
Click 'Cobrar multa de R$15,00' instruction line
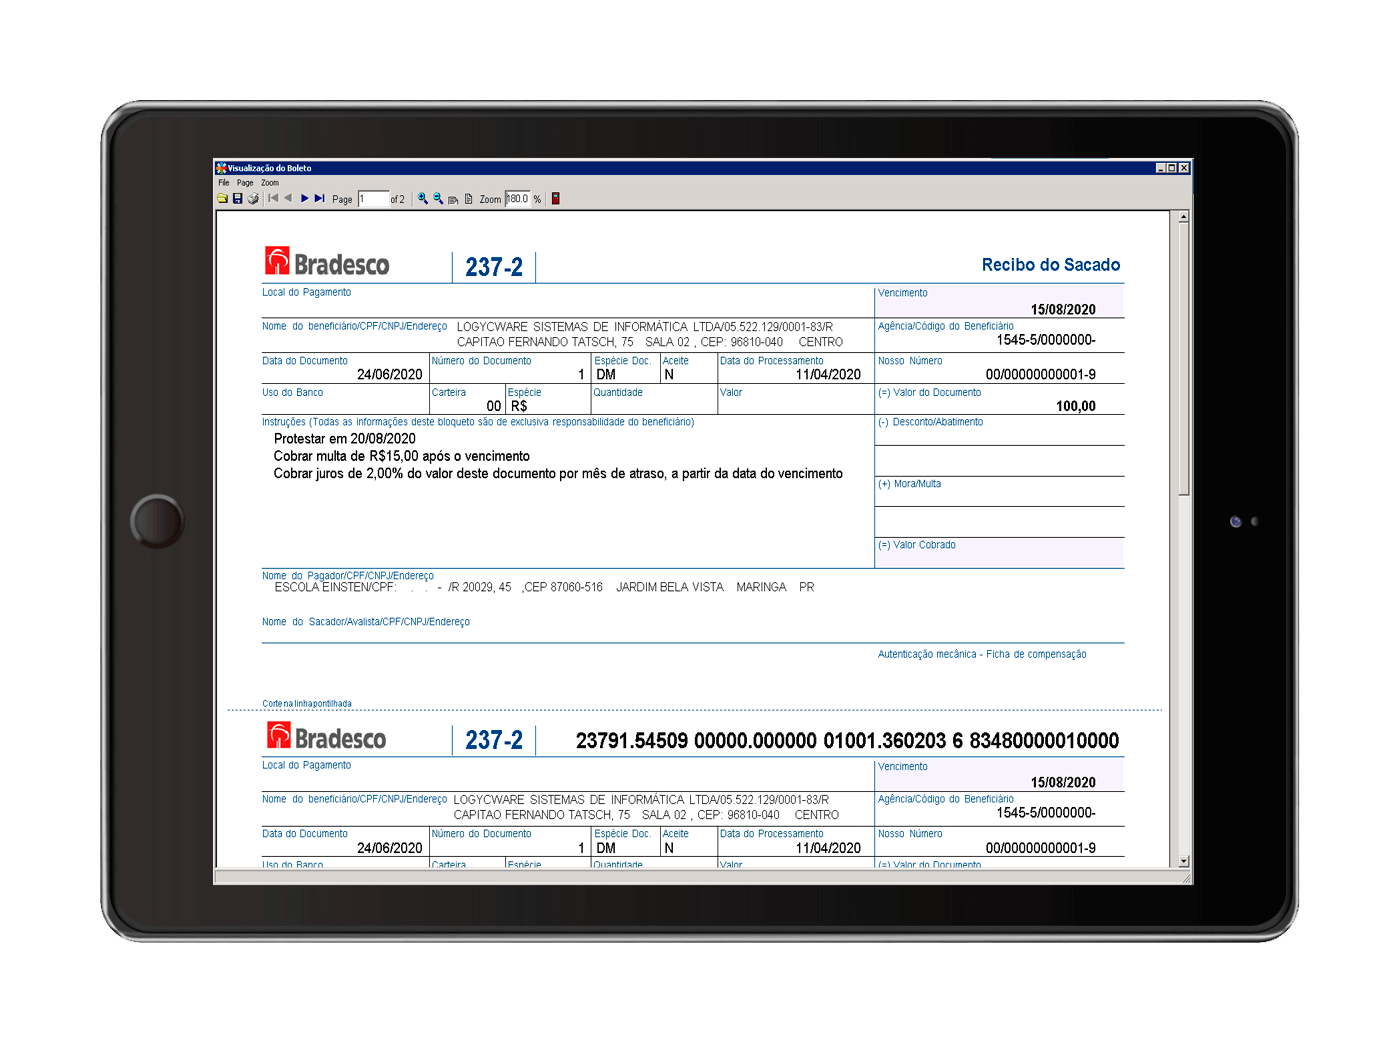[402, 457]
